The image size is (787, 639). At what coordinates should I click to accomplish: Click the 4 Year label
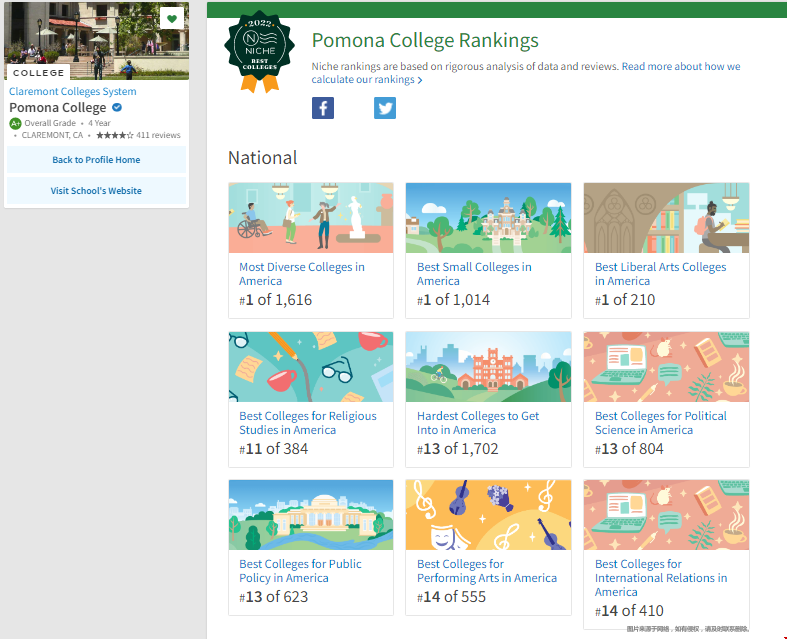(99, 123)
